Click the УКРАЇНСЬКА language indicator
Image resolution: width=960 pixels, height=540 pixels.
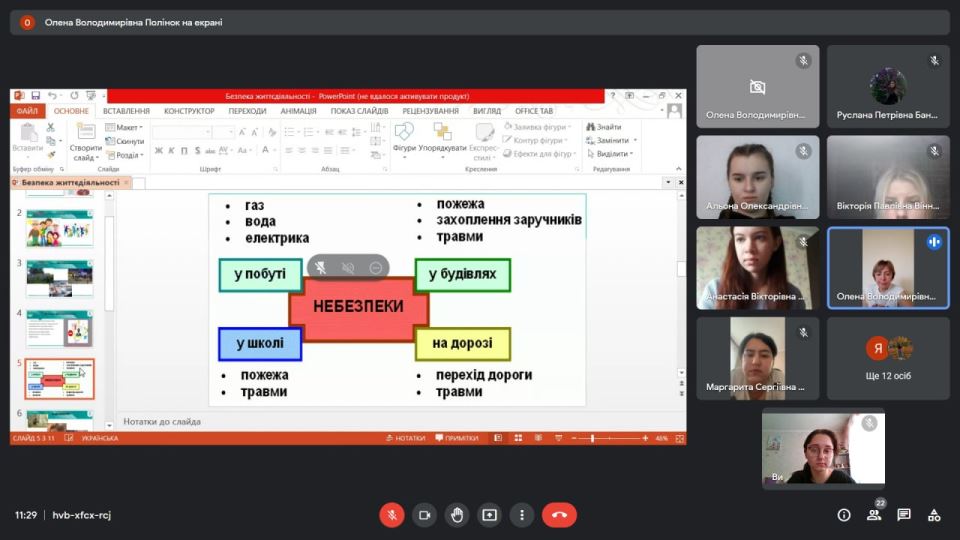tap(100, 438)
